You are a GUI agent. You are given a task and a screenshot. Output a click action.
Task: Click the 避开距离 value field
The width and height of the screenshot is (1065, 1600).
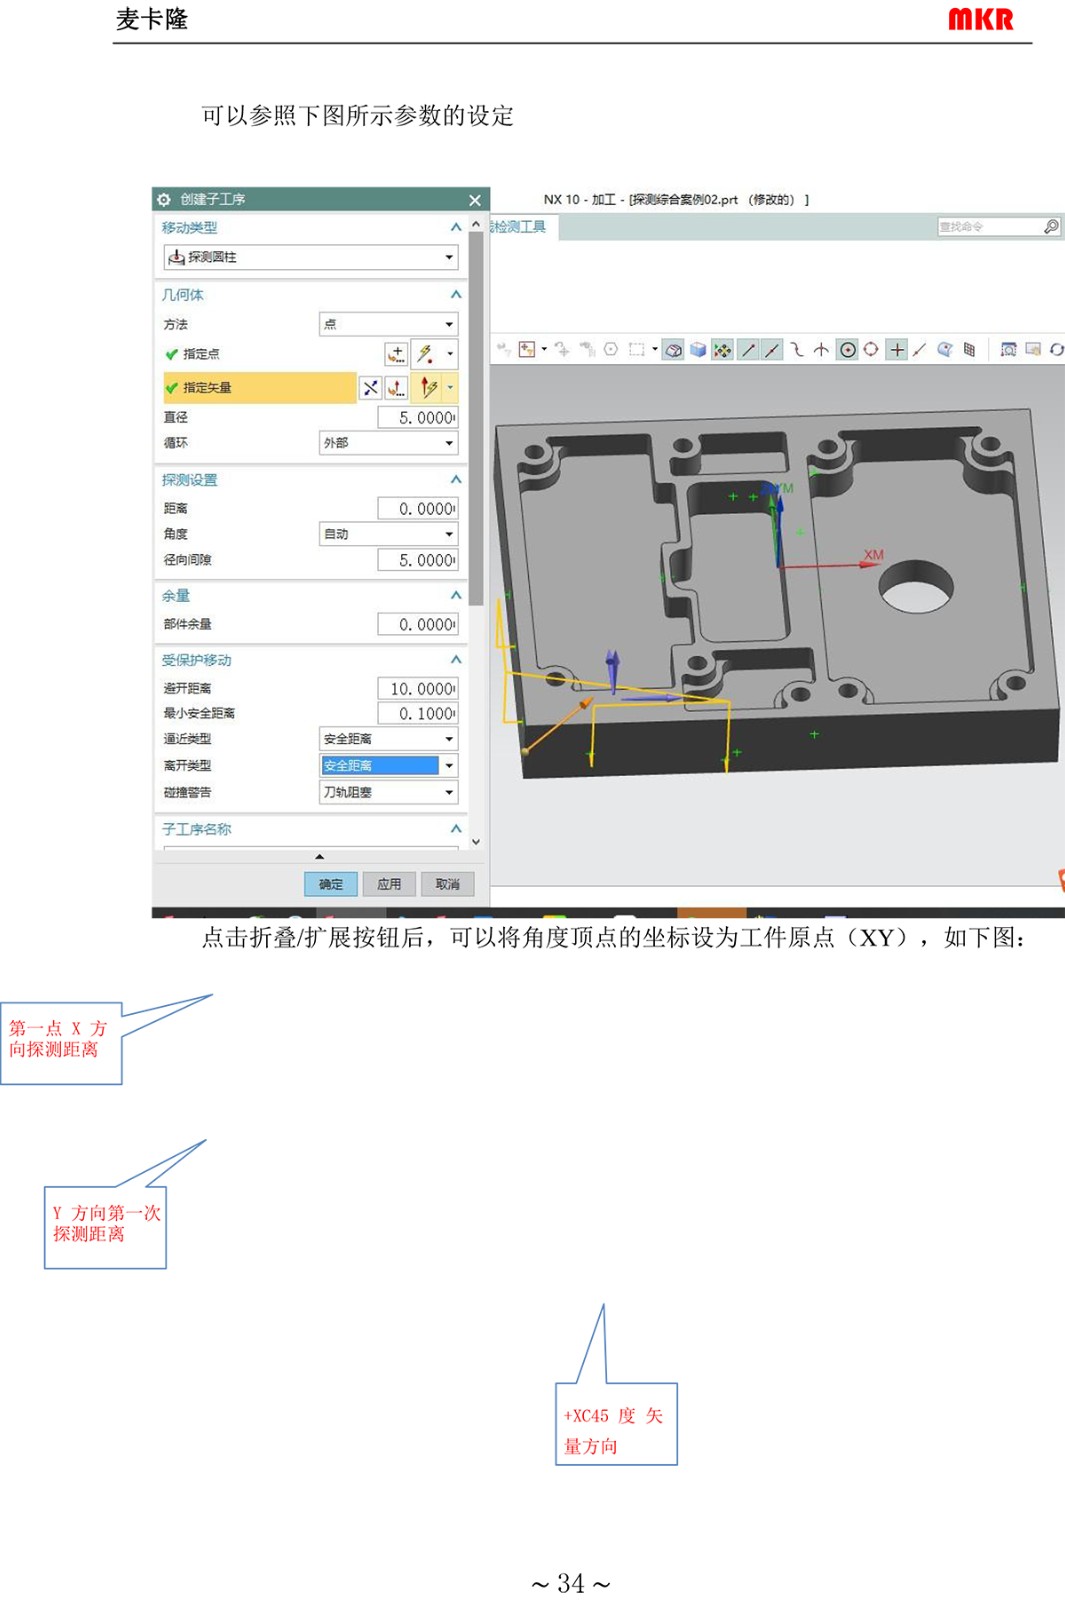click(418, 689)
